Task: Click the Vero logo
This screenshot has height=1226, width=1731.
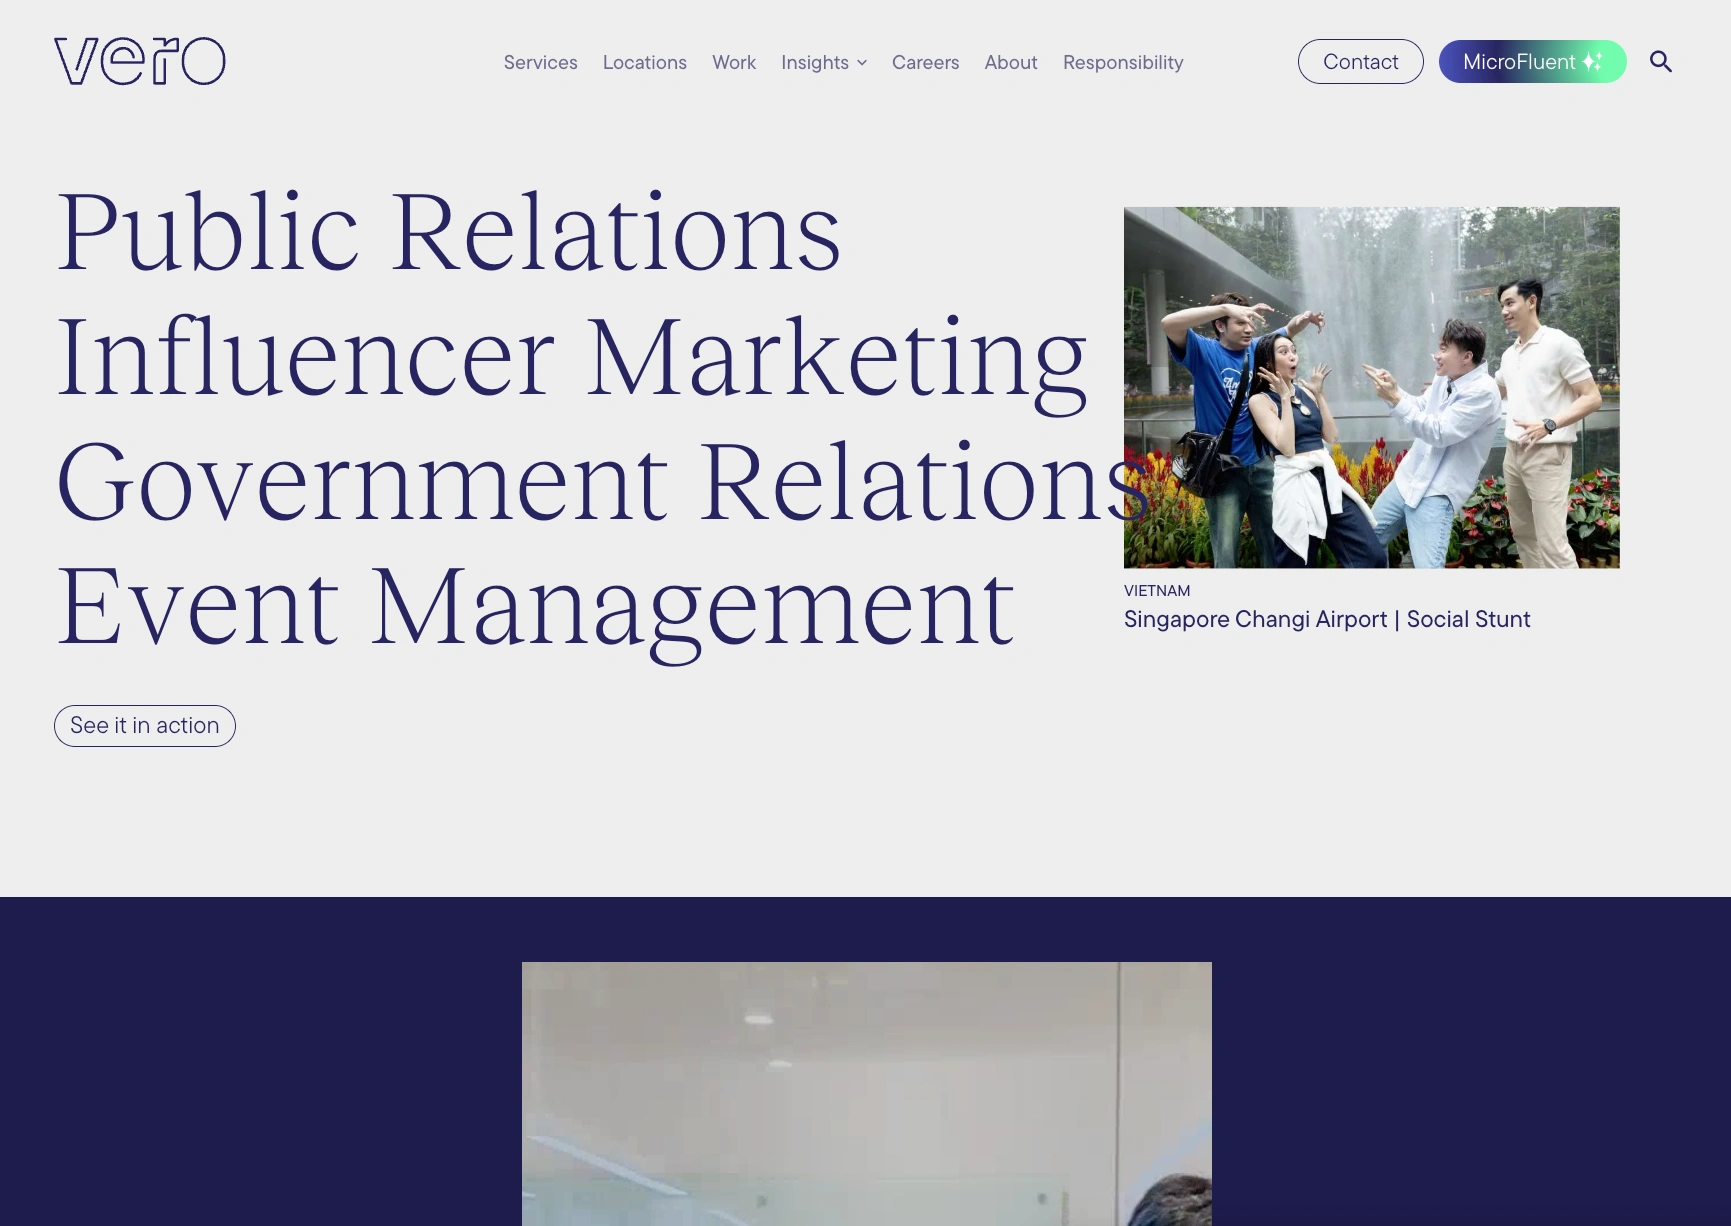Action: coord(140,61)
